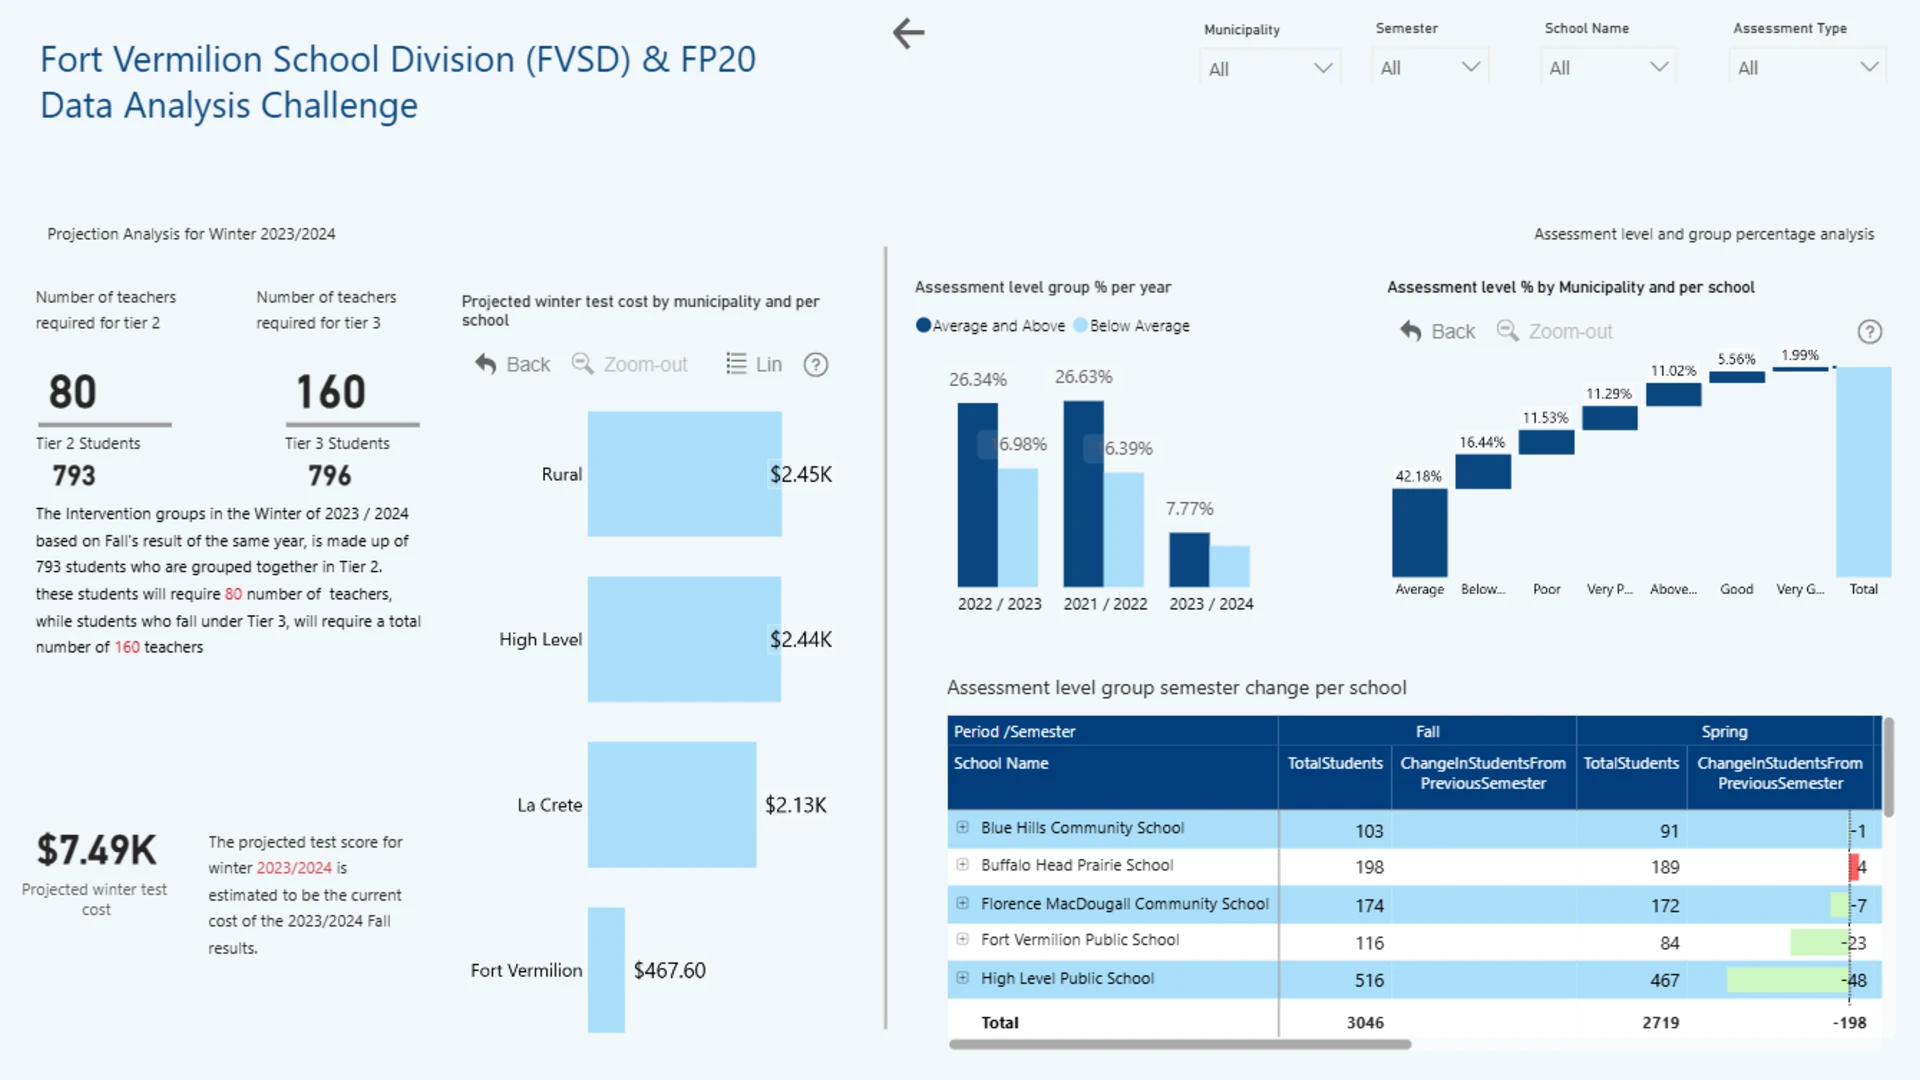Open the Semester filter dropdown
Viewport: 1920px width, 1080px height.
tap(1430, 68)
